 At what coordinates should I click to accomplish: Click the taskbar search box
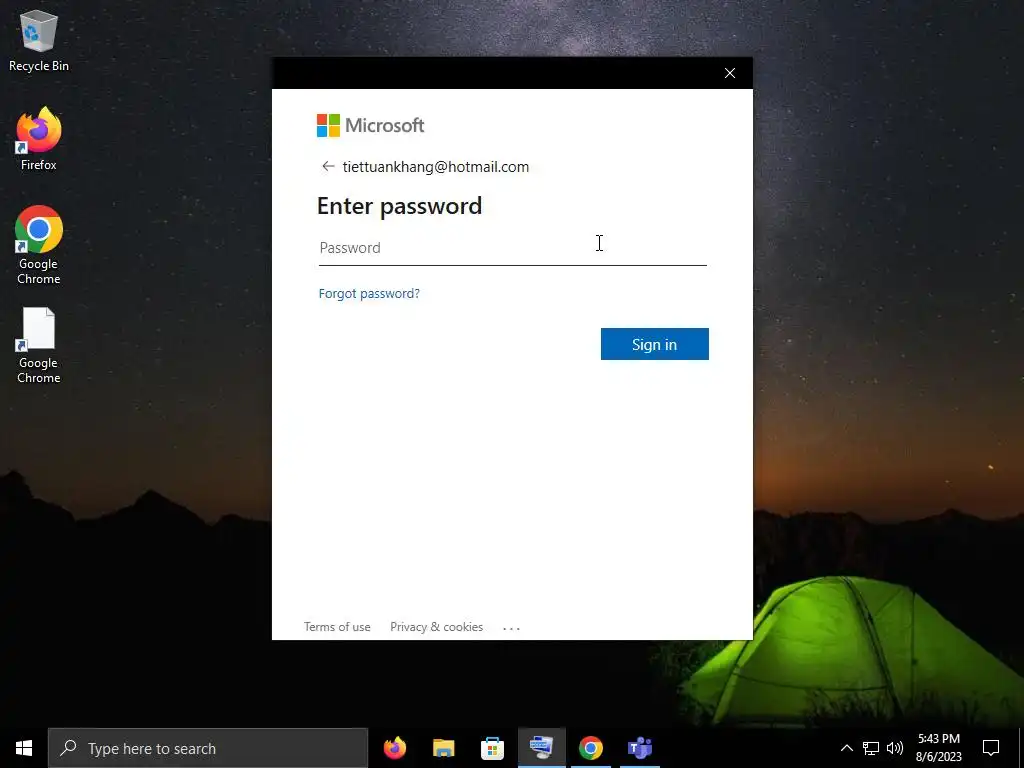pos(208,748)
